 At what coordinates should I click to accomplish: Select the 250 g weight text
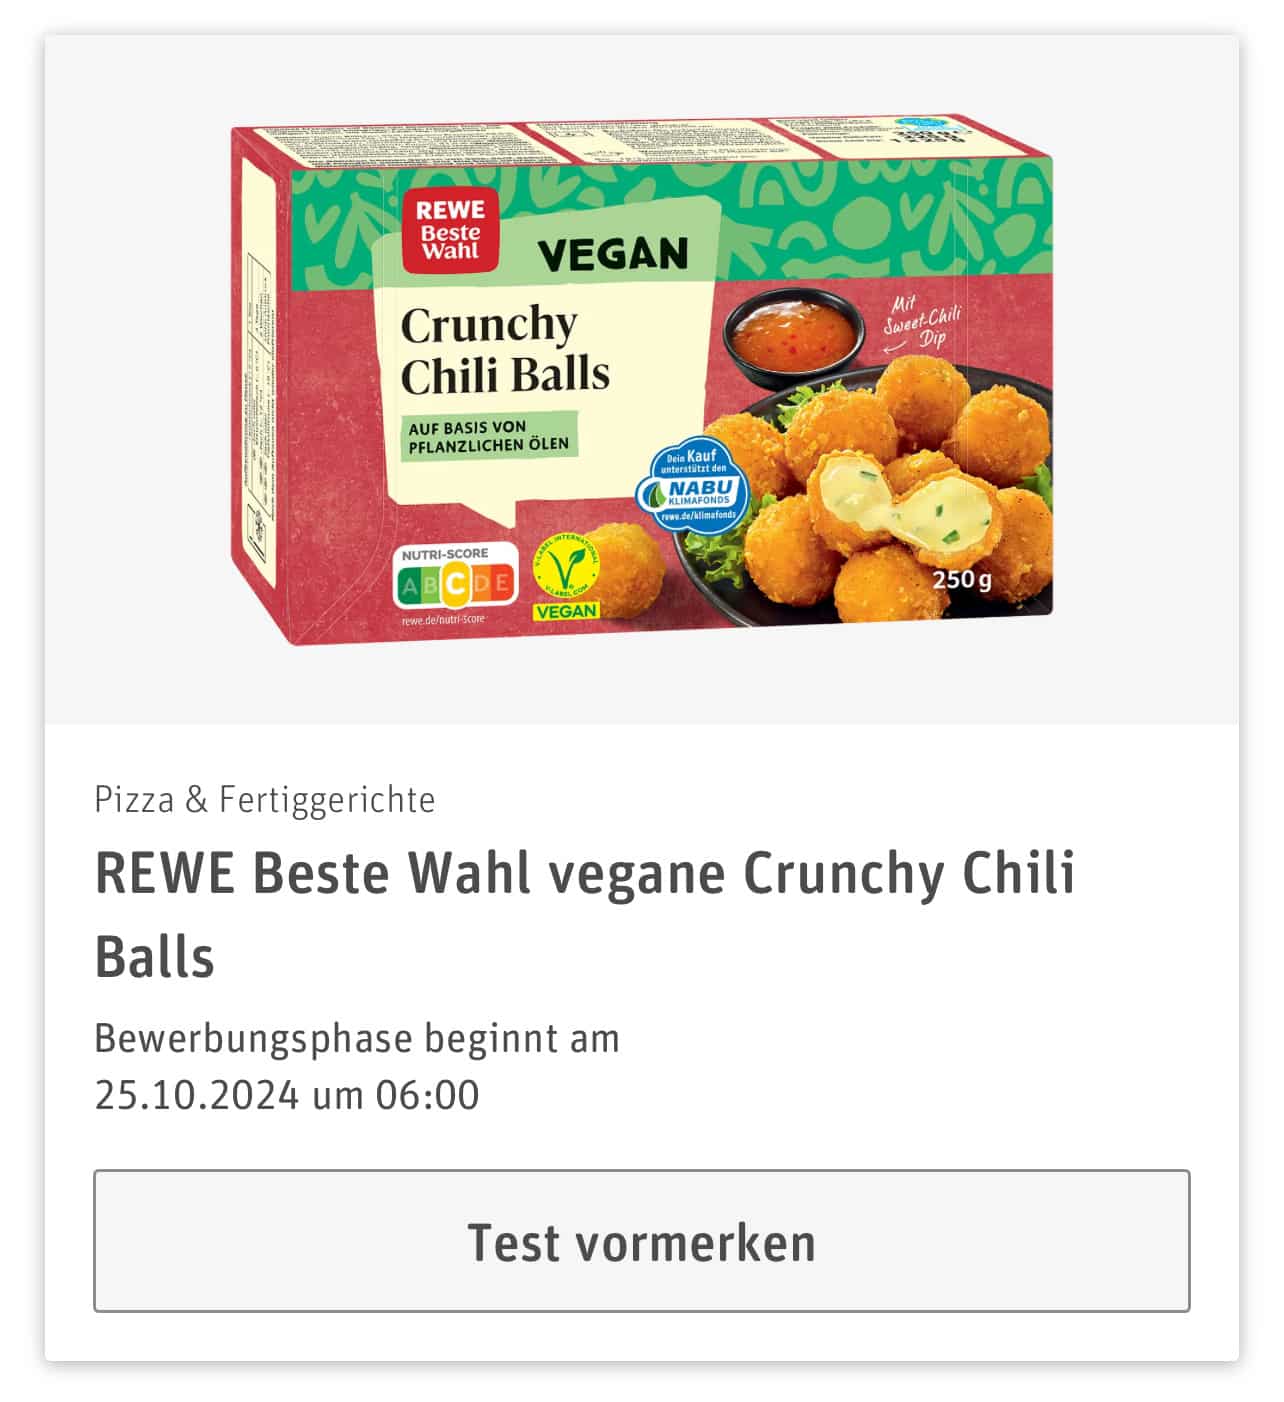(962, 579)
